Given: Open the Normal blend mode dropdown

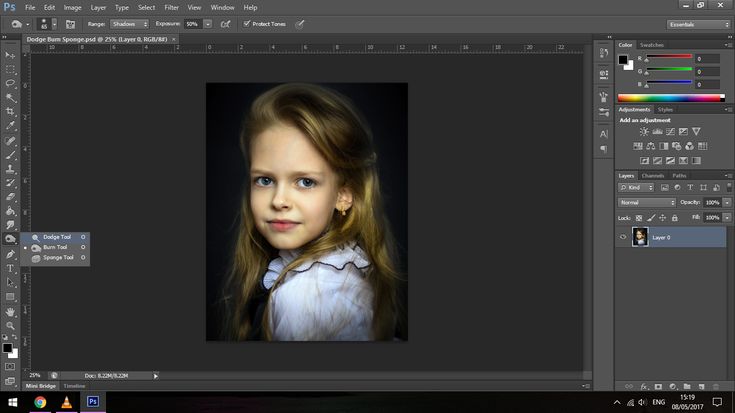Looking at the screenshot, I should pos(646,202).
